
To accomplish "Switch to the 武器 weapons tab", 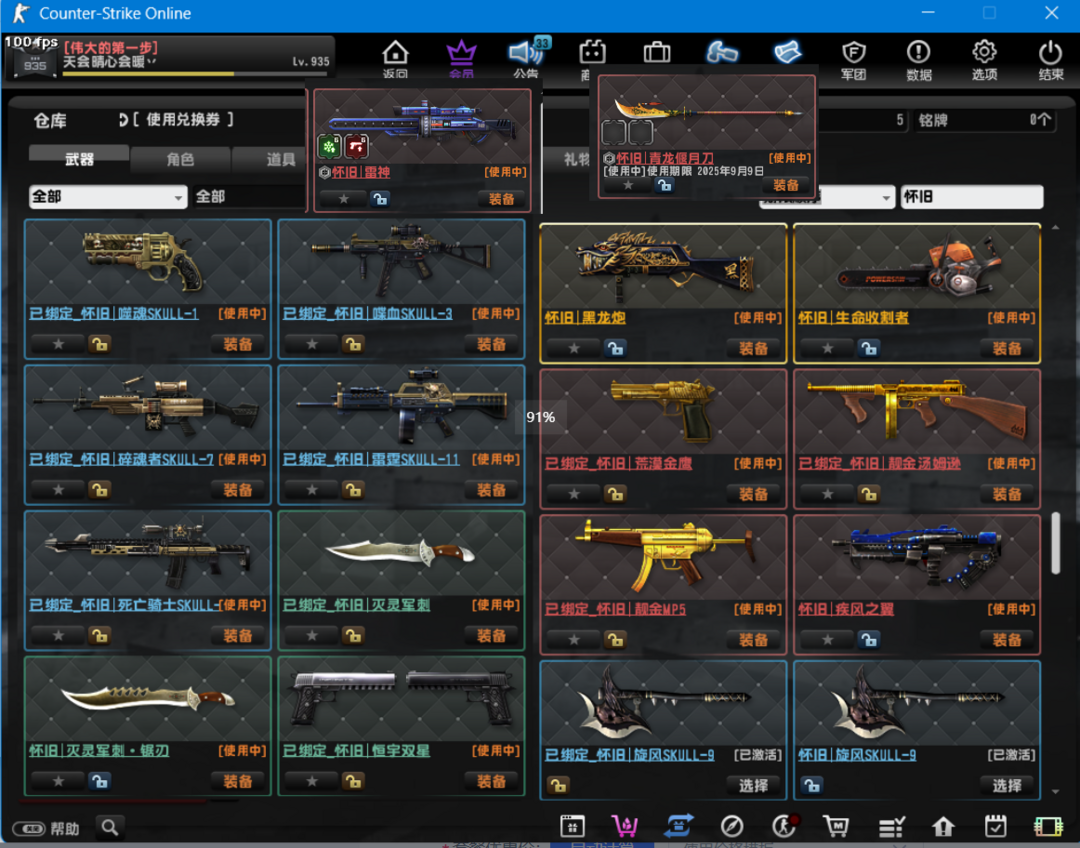I will (x=79, y=159).
